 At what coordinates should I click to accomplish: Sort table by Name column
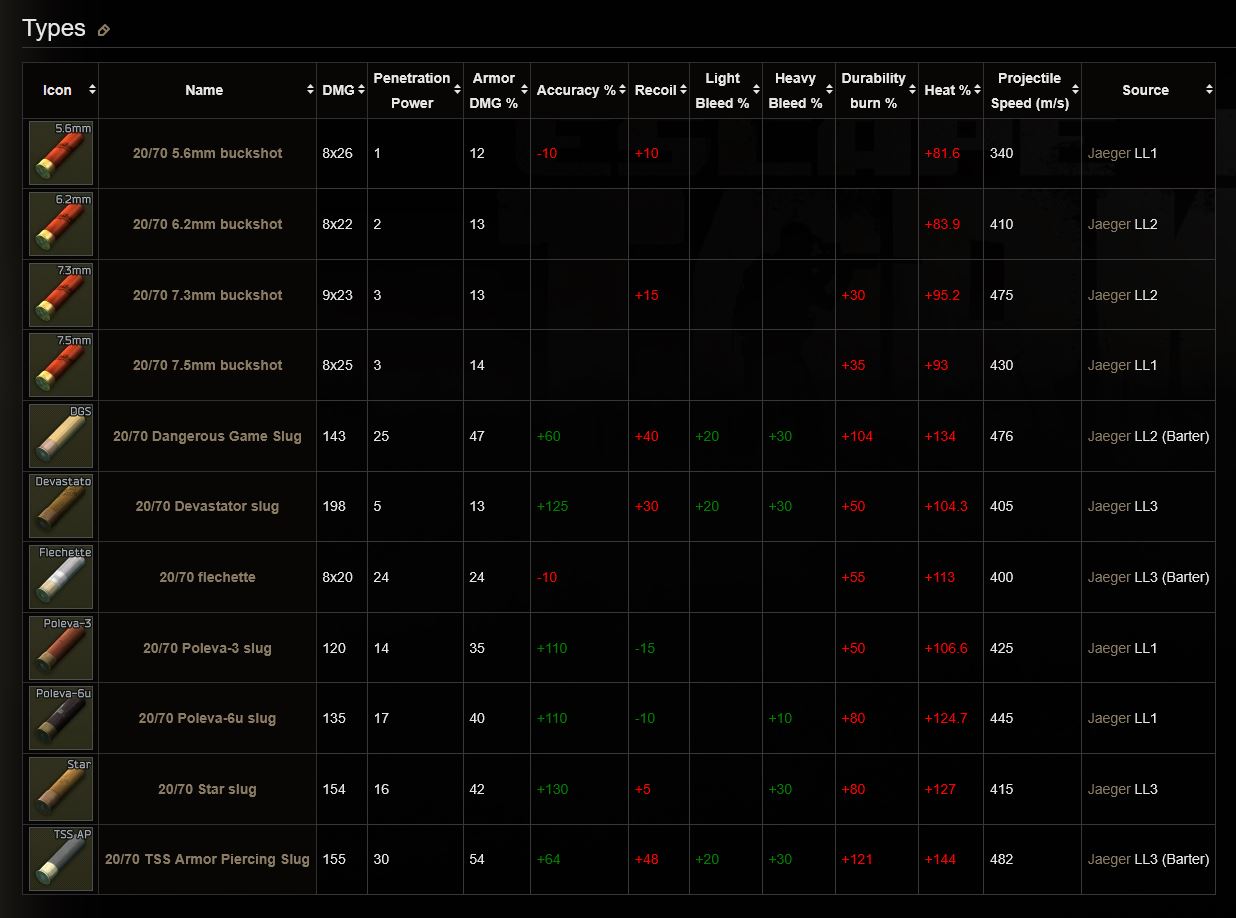(x=208, y=90)
